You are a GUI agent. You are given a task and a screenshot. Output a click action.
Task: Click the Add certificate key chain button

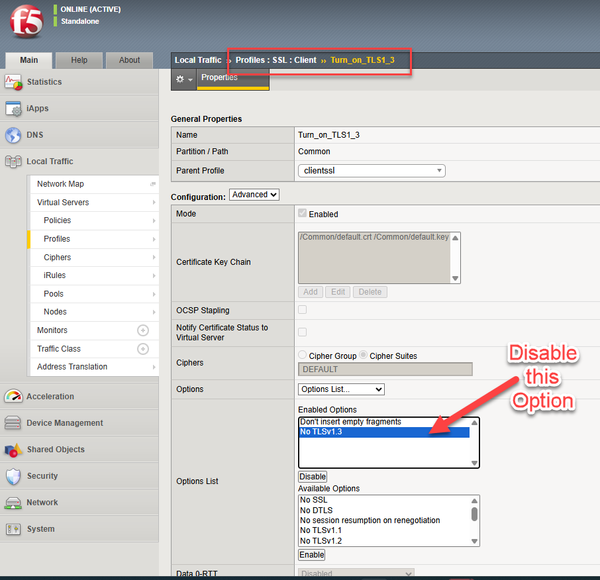[x=310, y=292]
